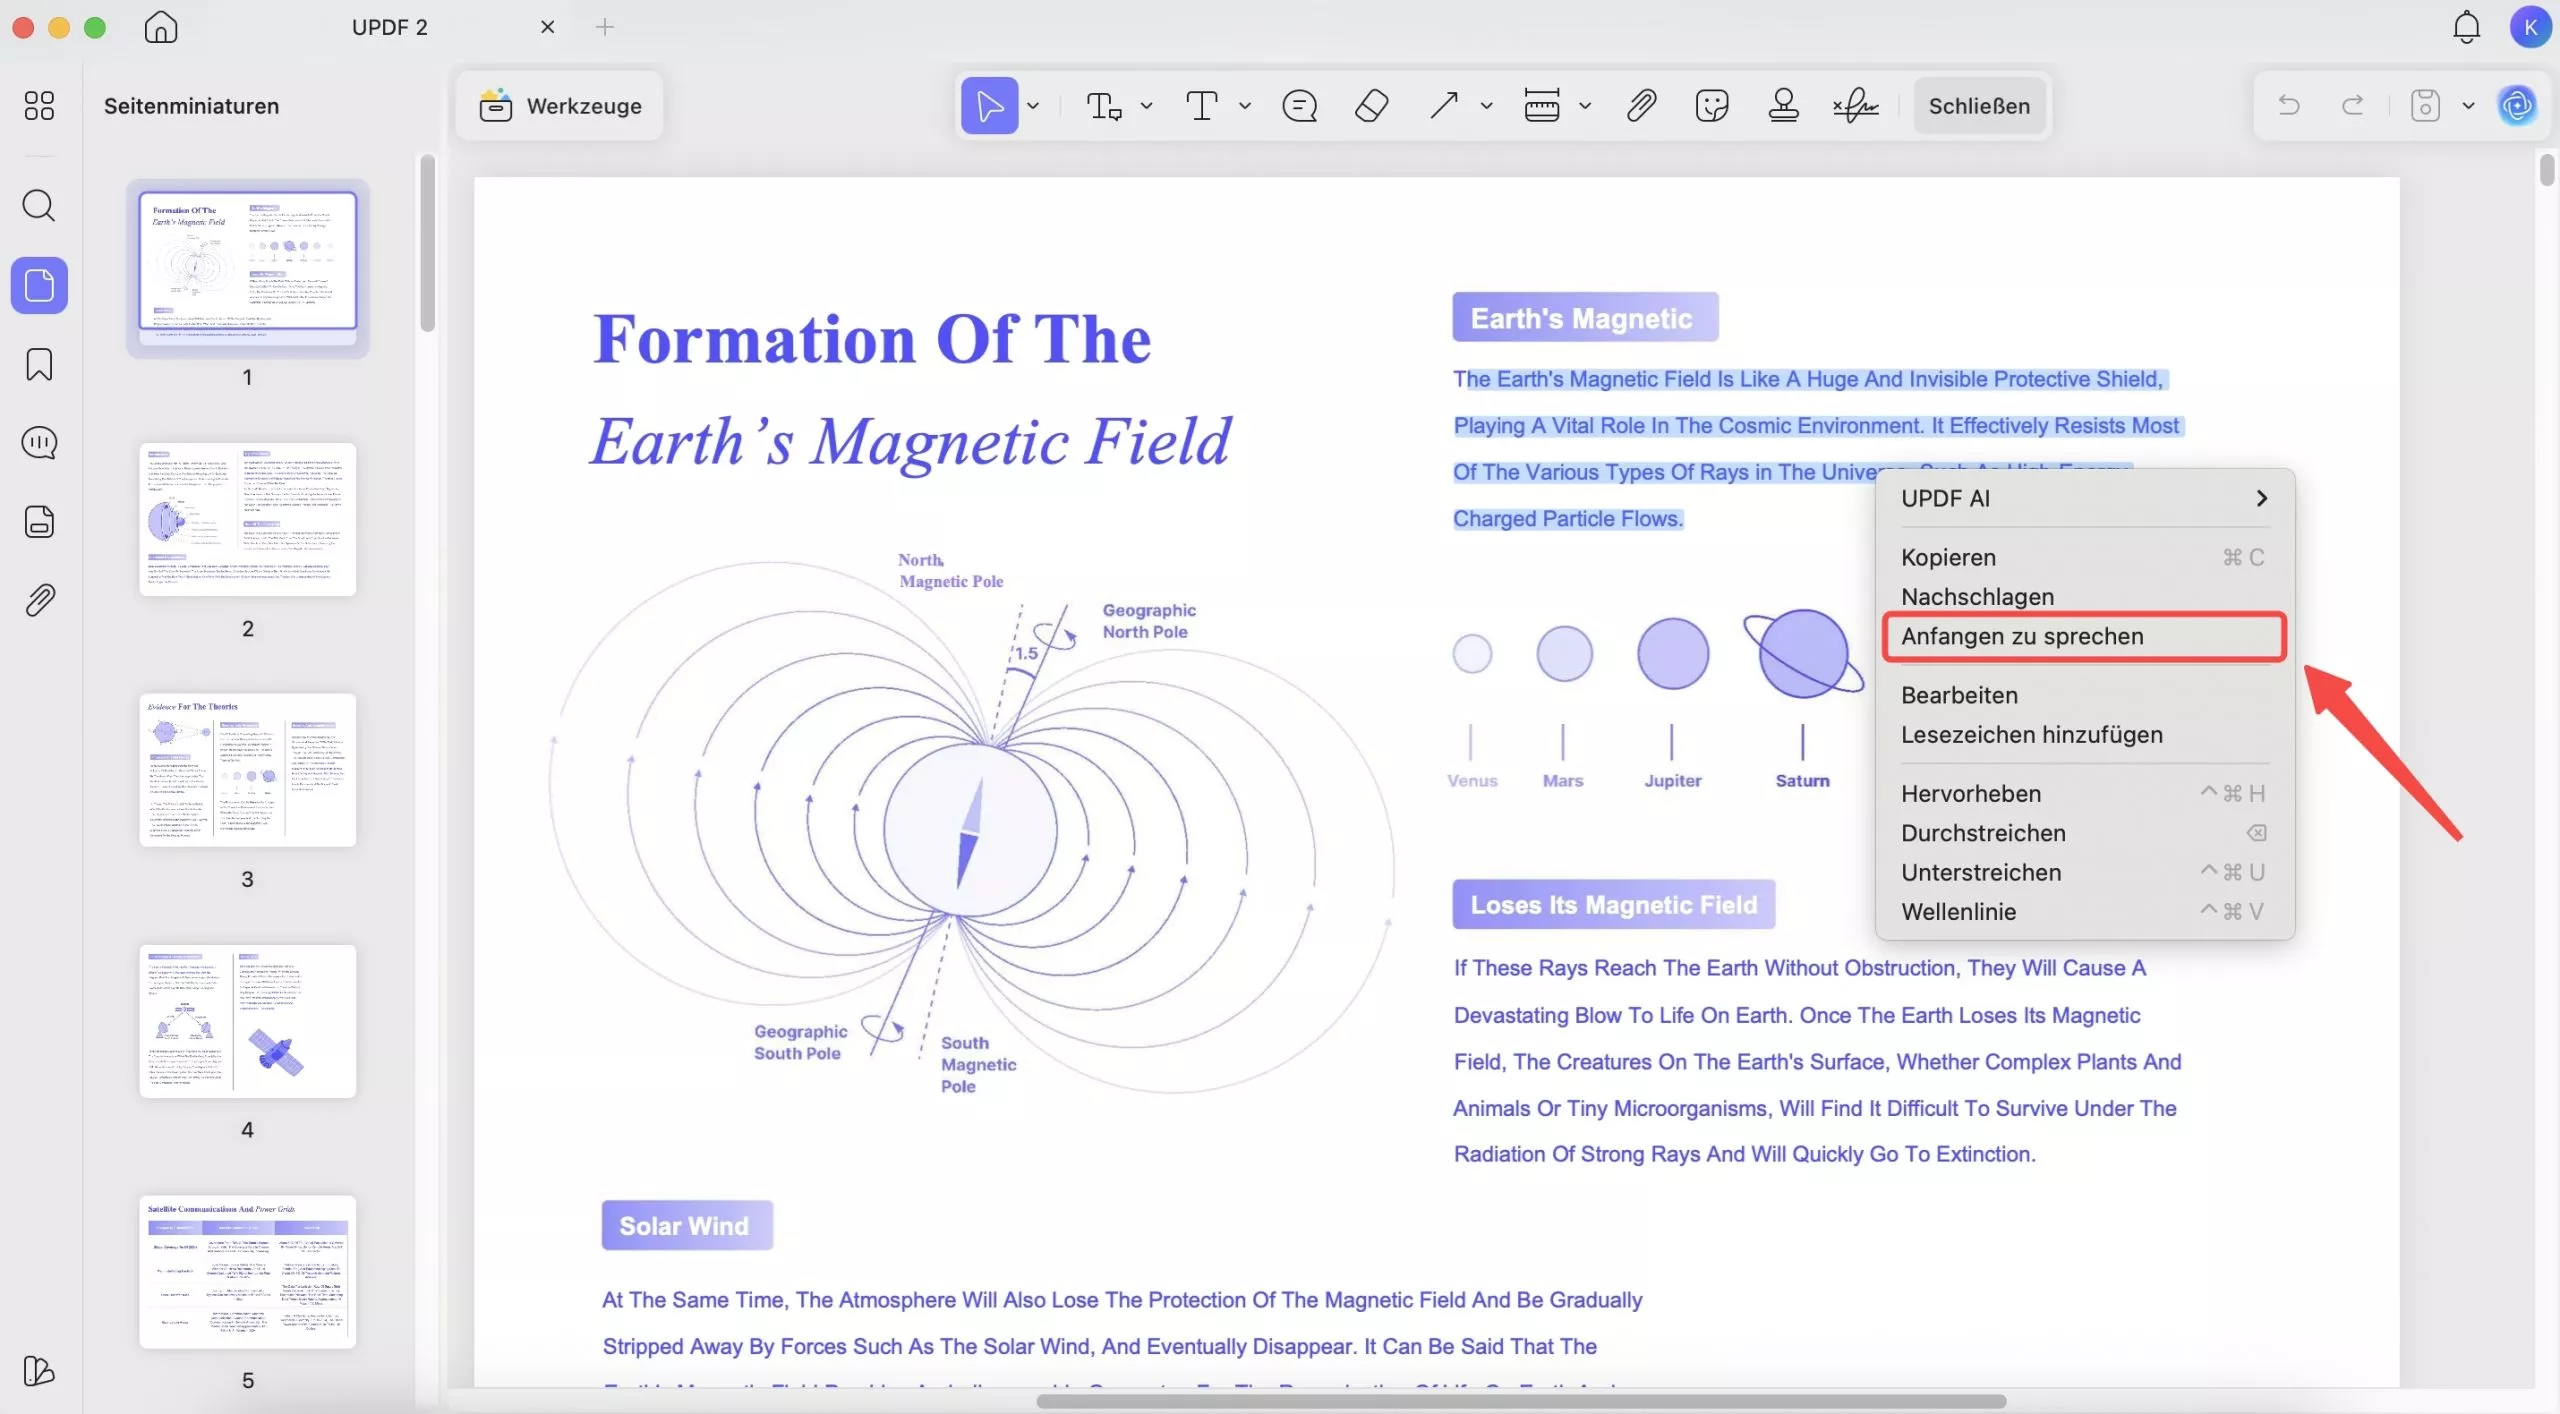This screenshot has height=1414, width=2560.
Task: Open the user account avatar K
Action: (2529, 27)
